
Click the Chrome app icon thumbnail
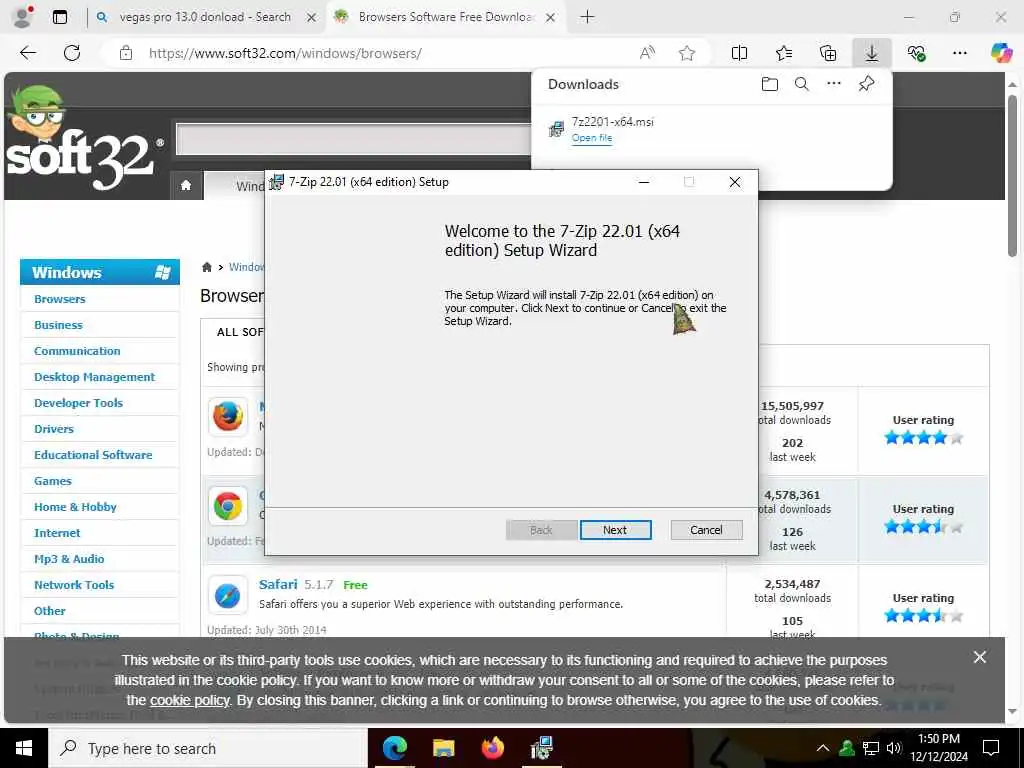tap(228, 506)
